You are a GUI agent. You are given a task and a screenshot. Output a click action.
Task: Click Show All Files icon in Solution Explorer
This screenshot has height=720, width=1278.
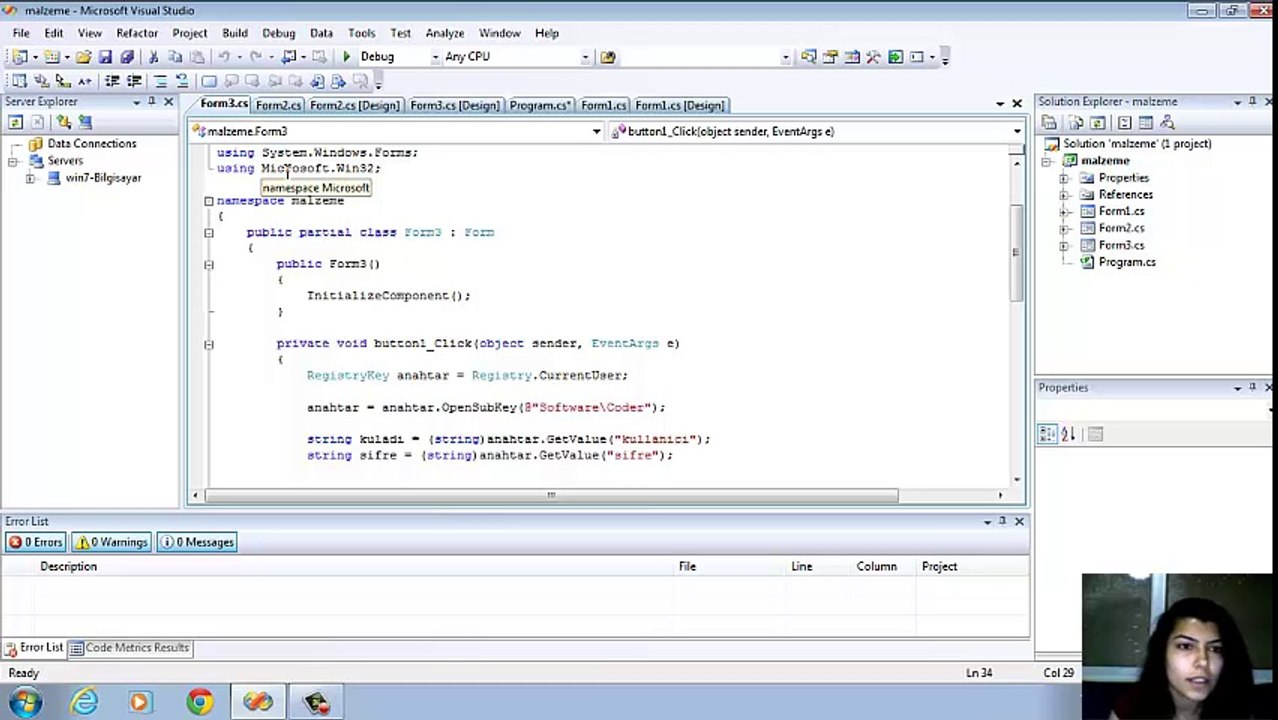coord(1076,122)
